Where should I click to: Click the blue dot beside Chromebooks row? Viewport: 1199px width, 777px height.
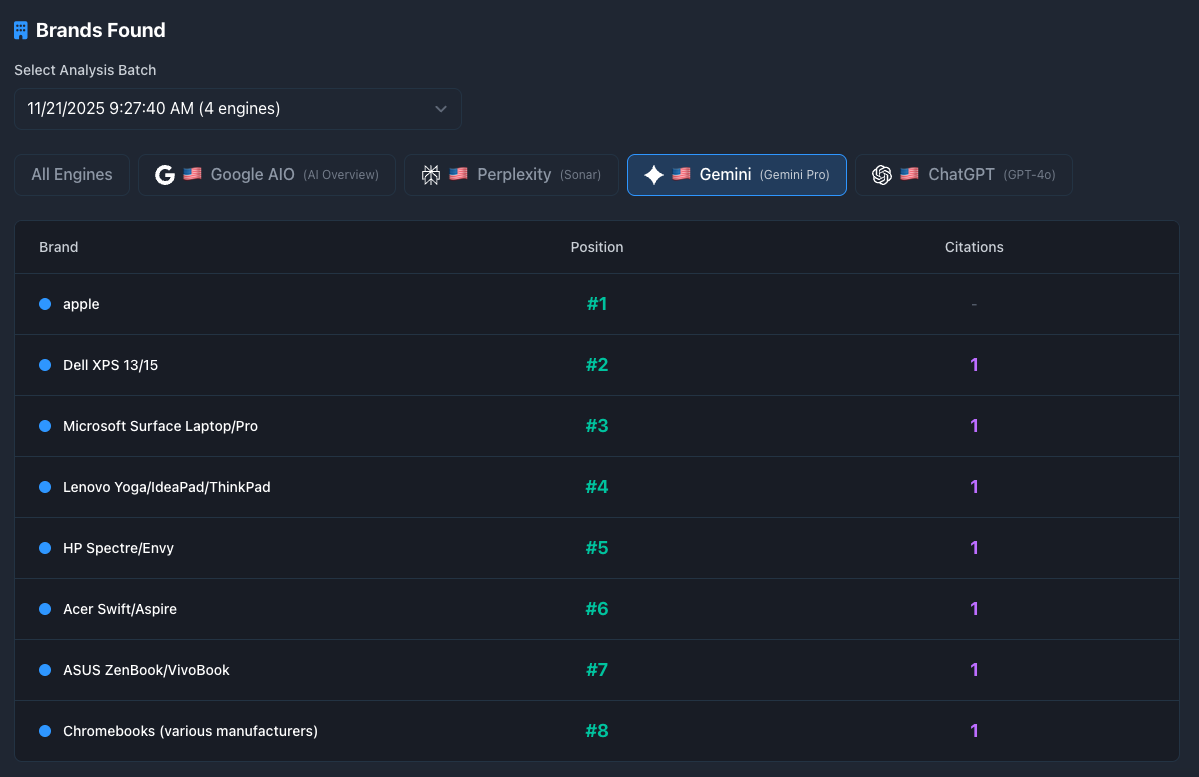pyautogui.click(x=45, y=731)
